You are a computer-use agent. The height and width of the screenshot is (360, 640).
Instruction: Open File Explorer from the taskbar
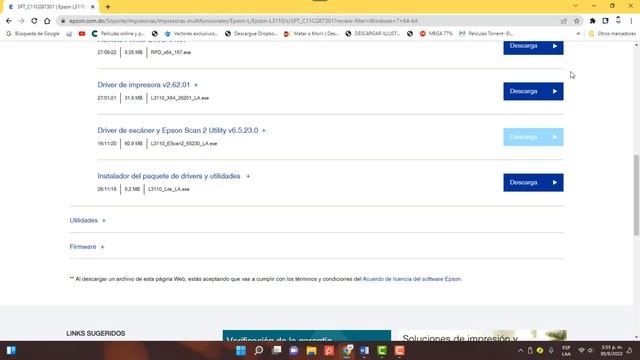pyautogui.click(x=311, y=351)
